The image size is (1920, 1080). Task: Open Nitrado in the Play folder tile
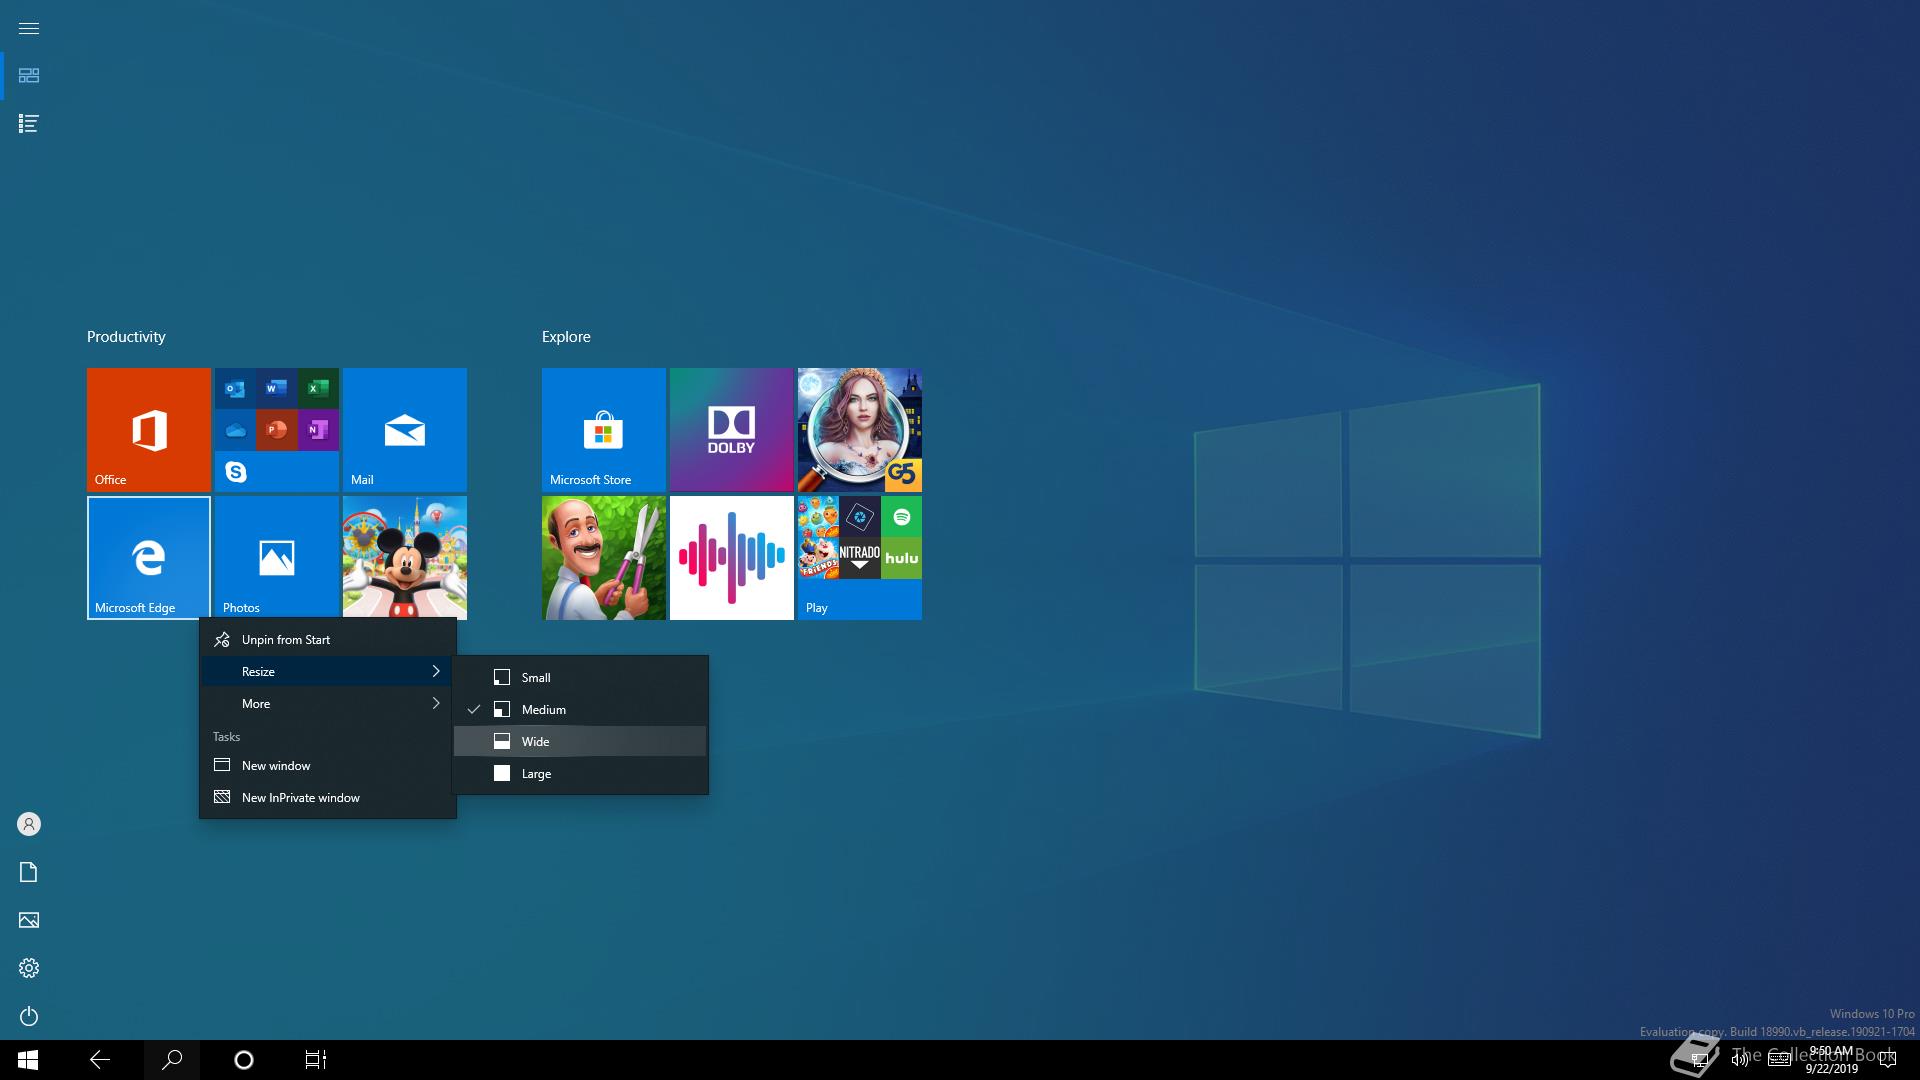(860, 558)
